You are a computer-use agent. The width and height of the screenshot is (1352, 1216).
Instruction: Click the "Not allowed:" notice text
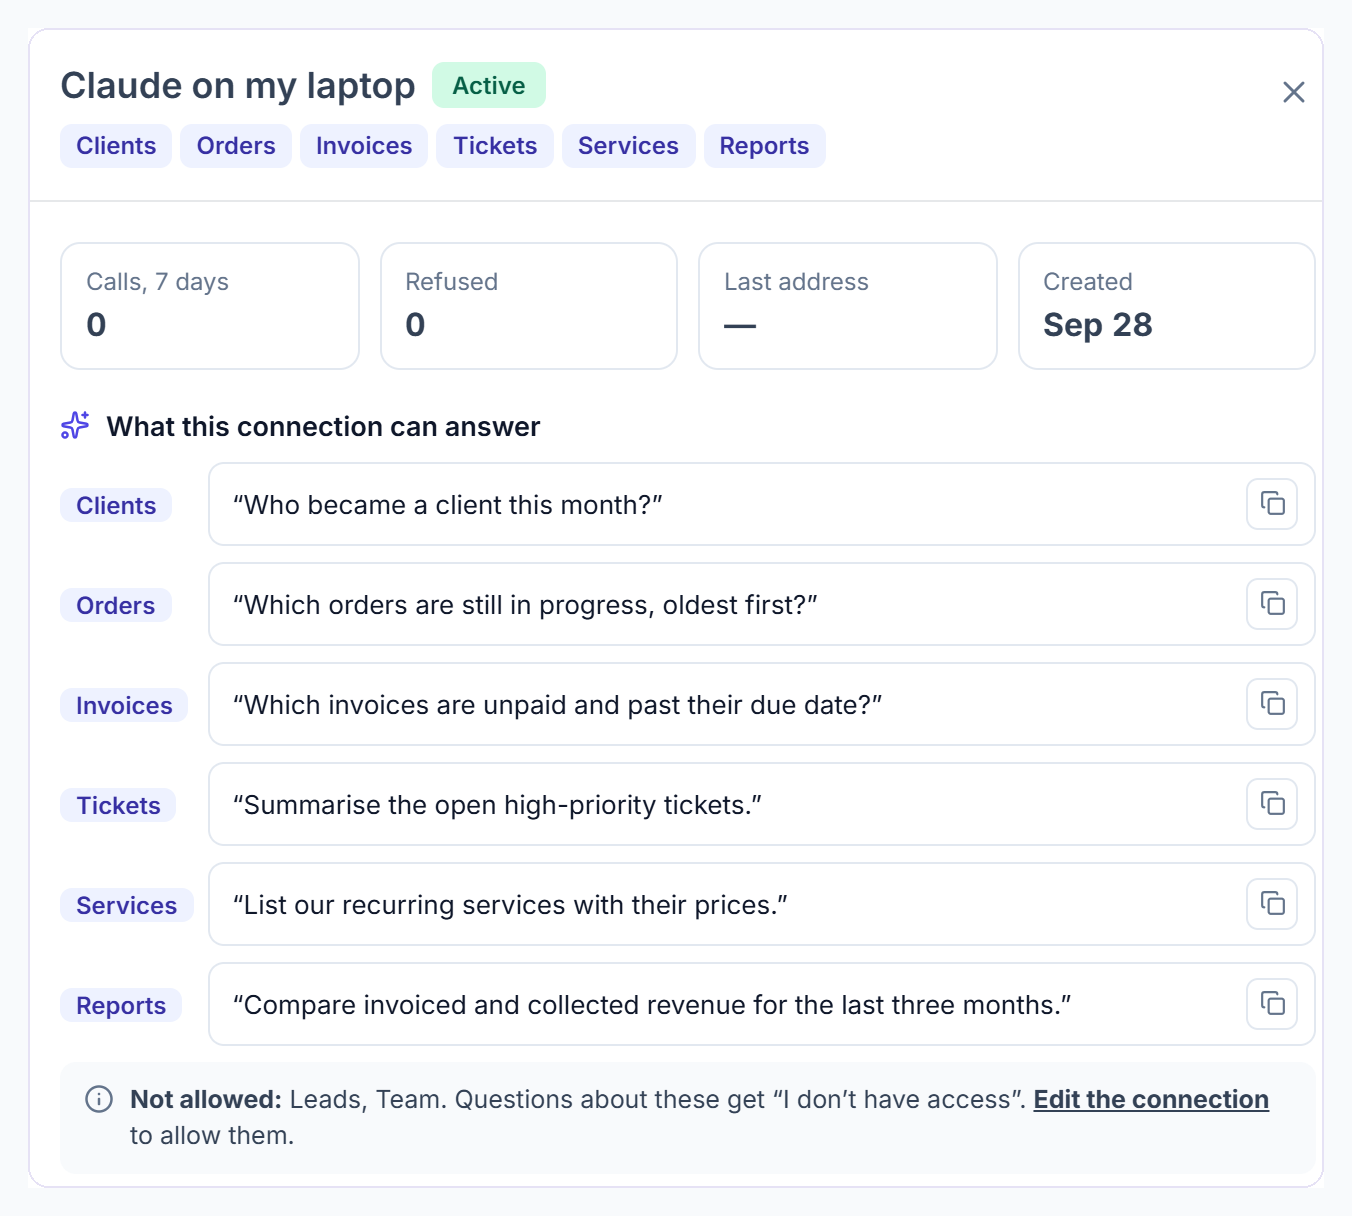[x=206, y=1099]
